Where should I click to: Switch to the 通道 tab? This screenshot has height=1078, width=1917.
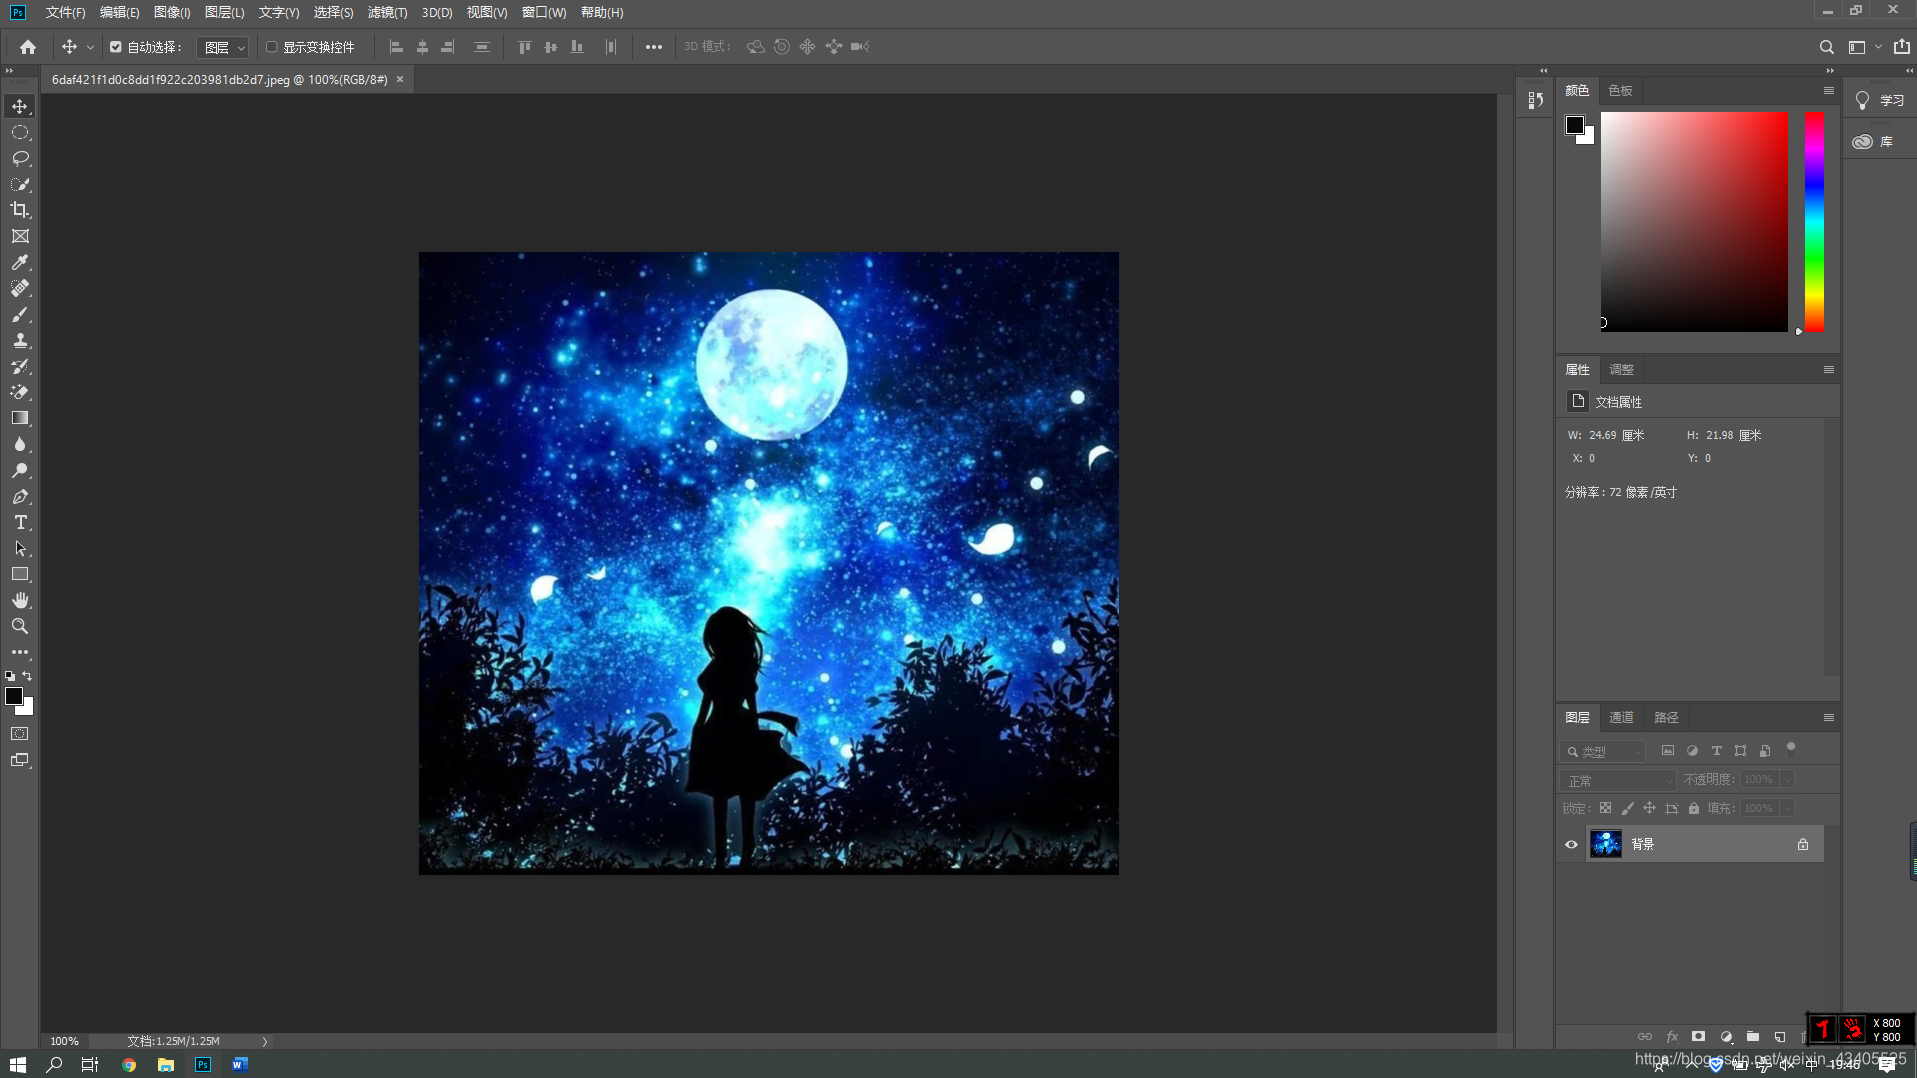tap(1621, 718)
